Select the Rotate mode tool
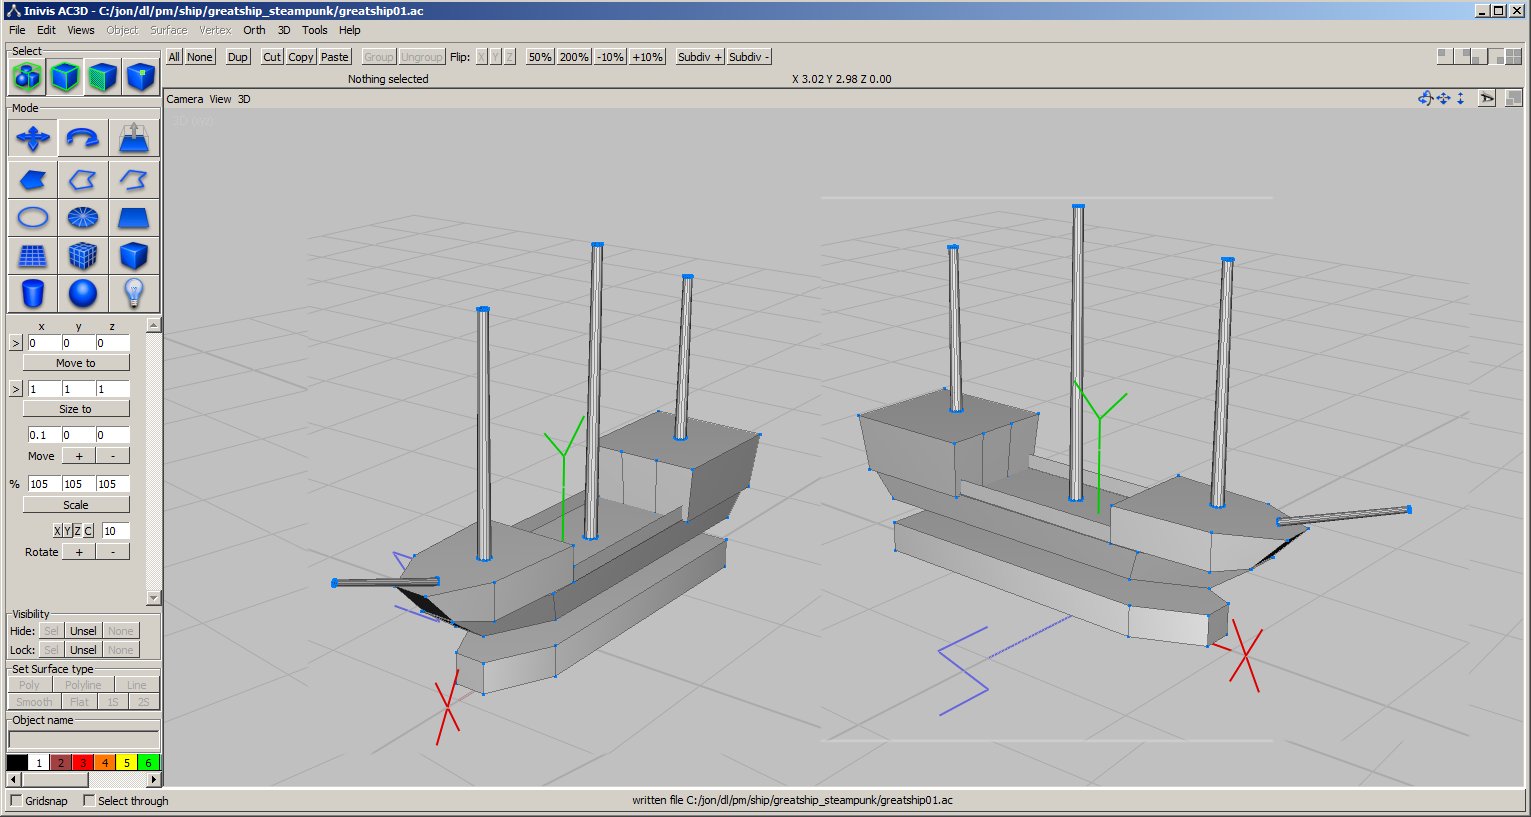Image resolution: width=1531 pixels, height=817 pixels. coord(83,139)
